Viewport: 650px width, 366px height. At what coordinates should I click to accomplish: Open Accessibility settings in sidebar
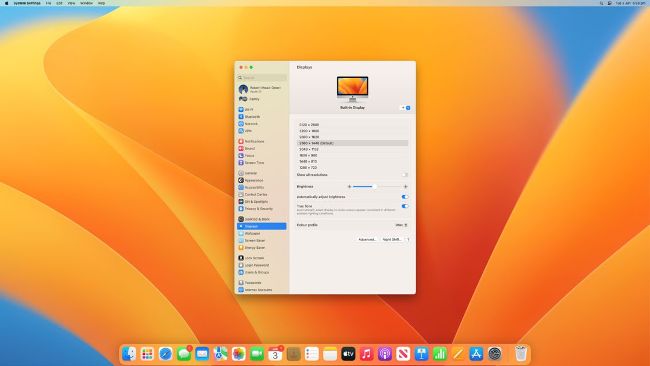262,187
